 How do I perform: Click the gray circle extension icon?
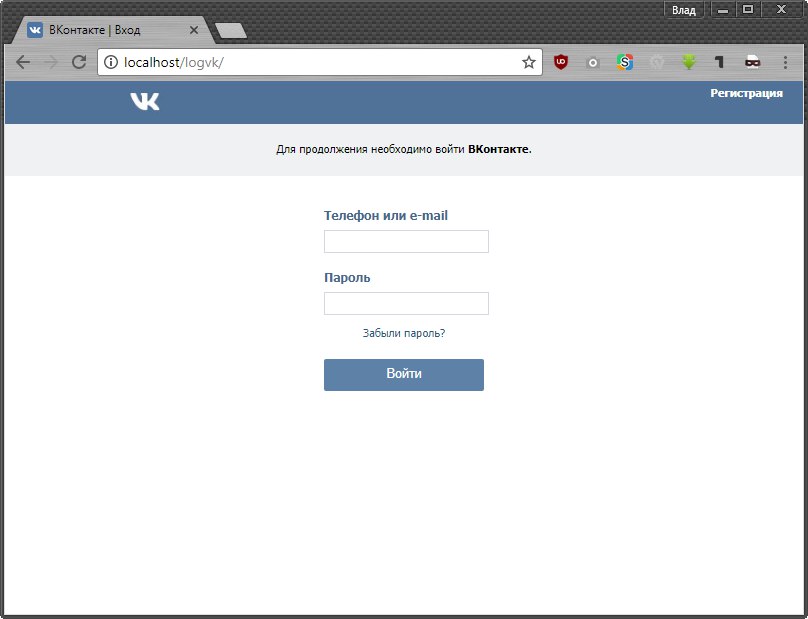point(593,62)
